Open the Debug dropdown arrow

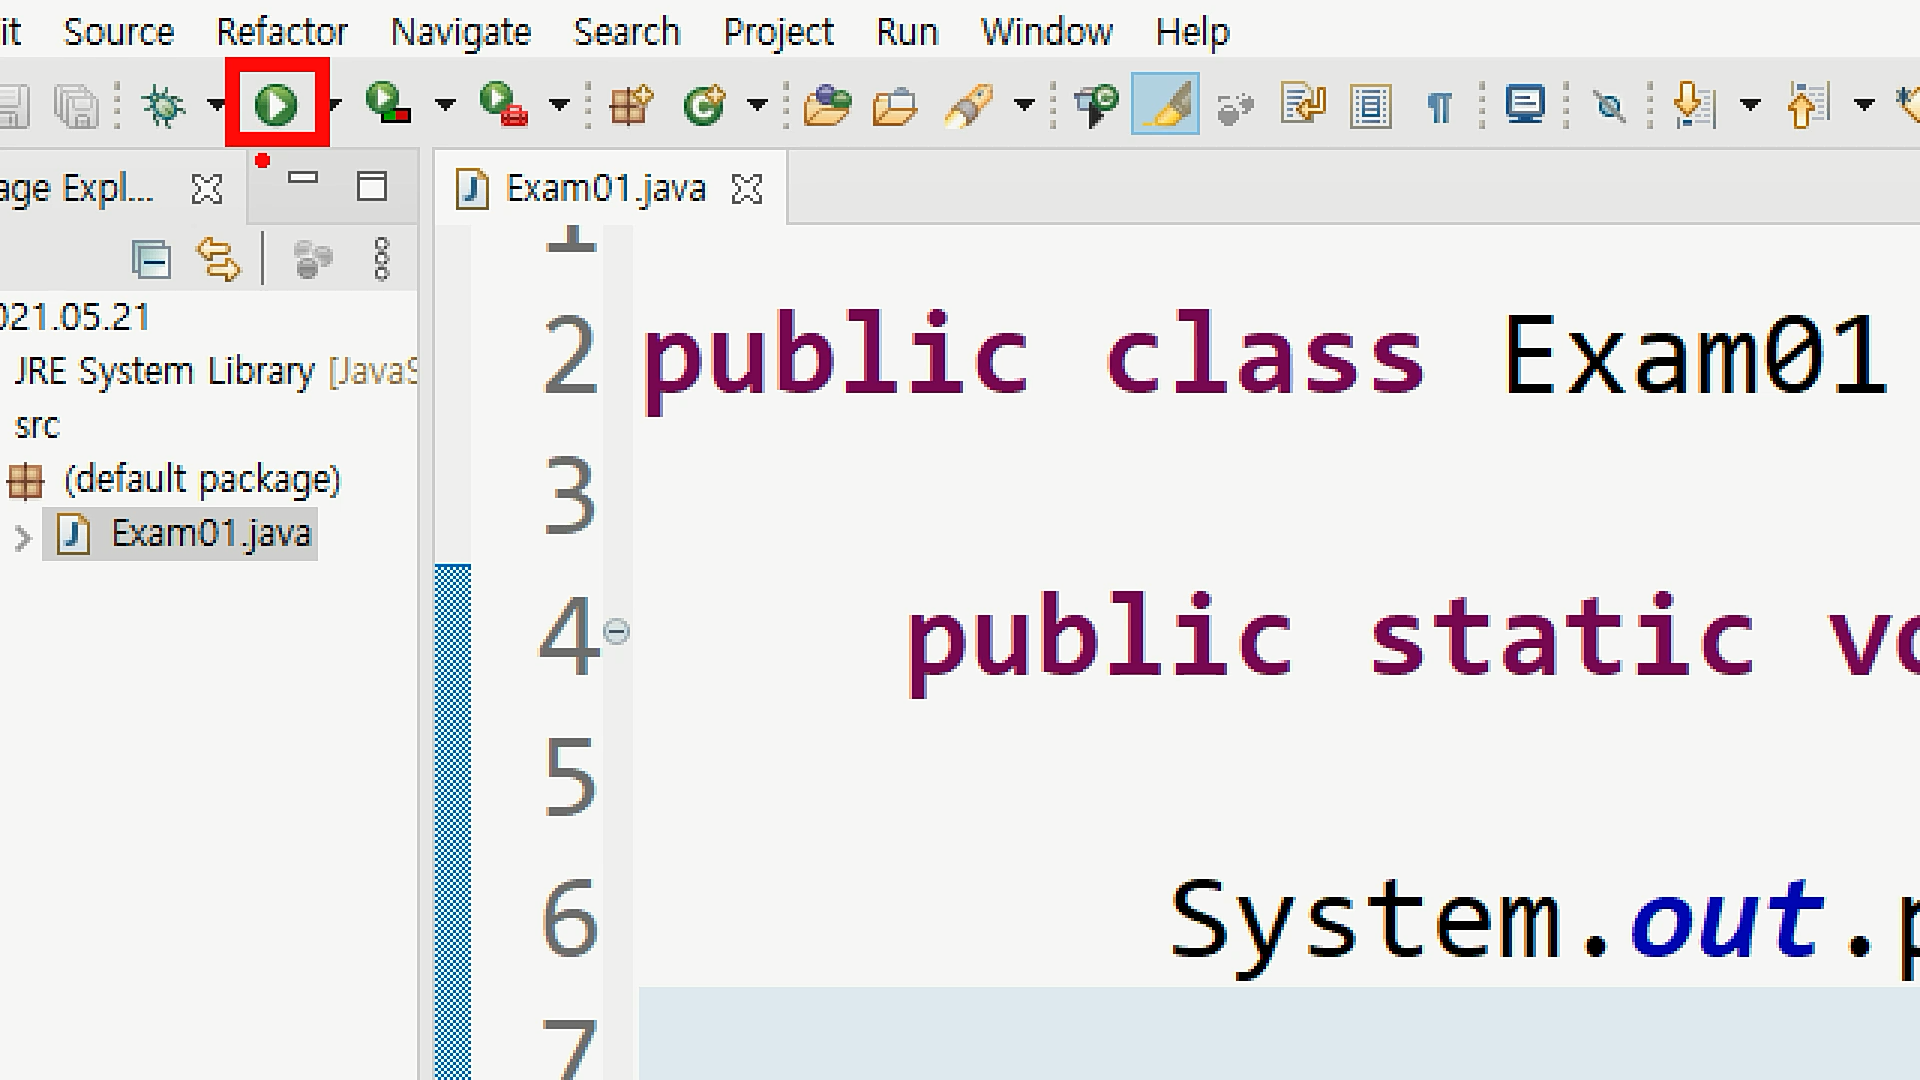(x=215, y=104)
